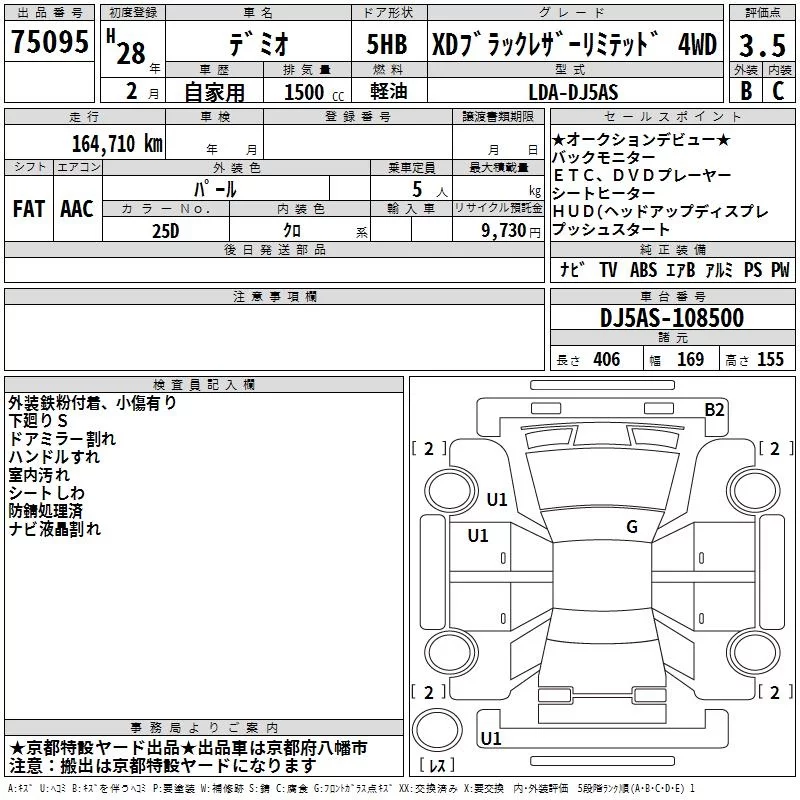The image size is (800, 800).
Task: Click the TV equipment entry
Action: point(608,269)
